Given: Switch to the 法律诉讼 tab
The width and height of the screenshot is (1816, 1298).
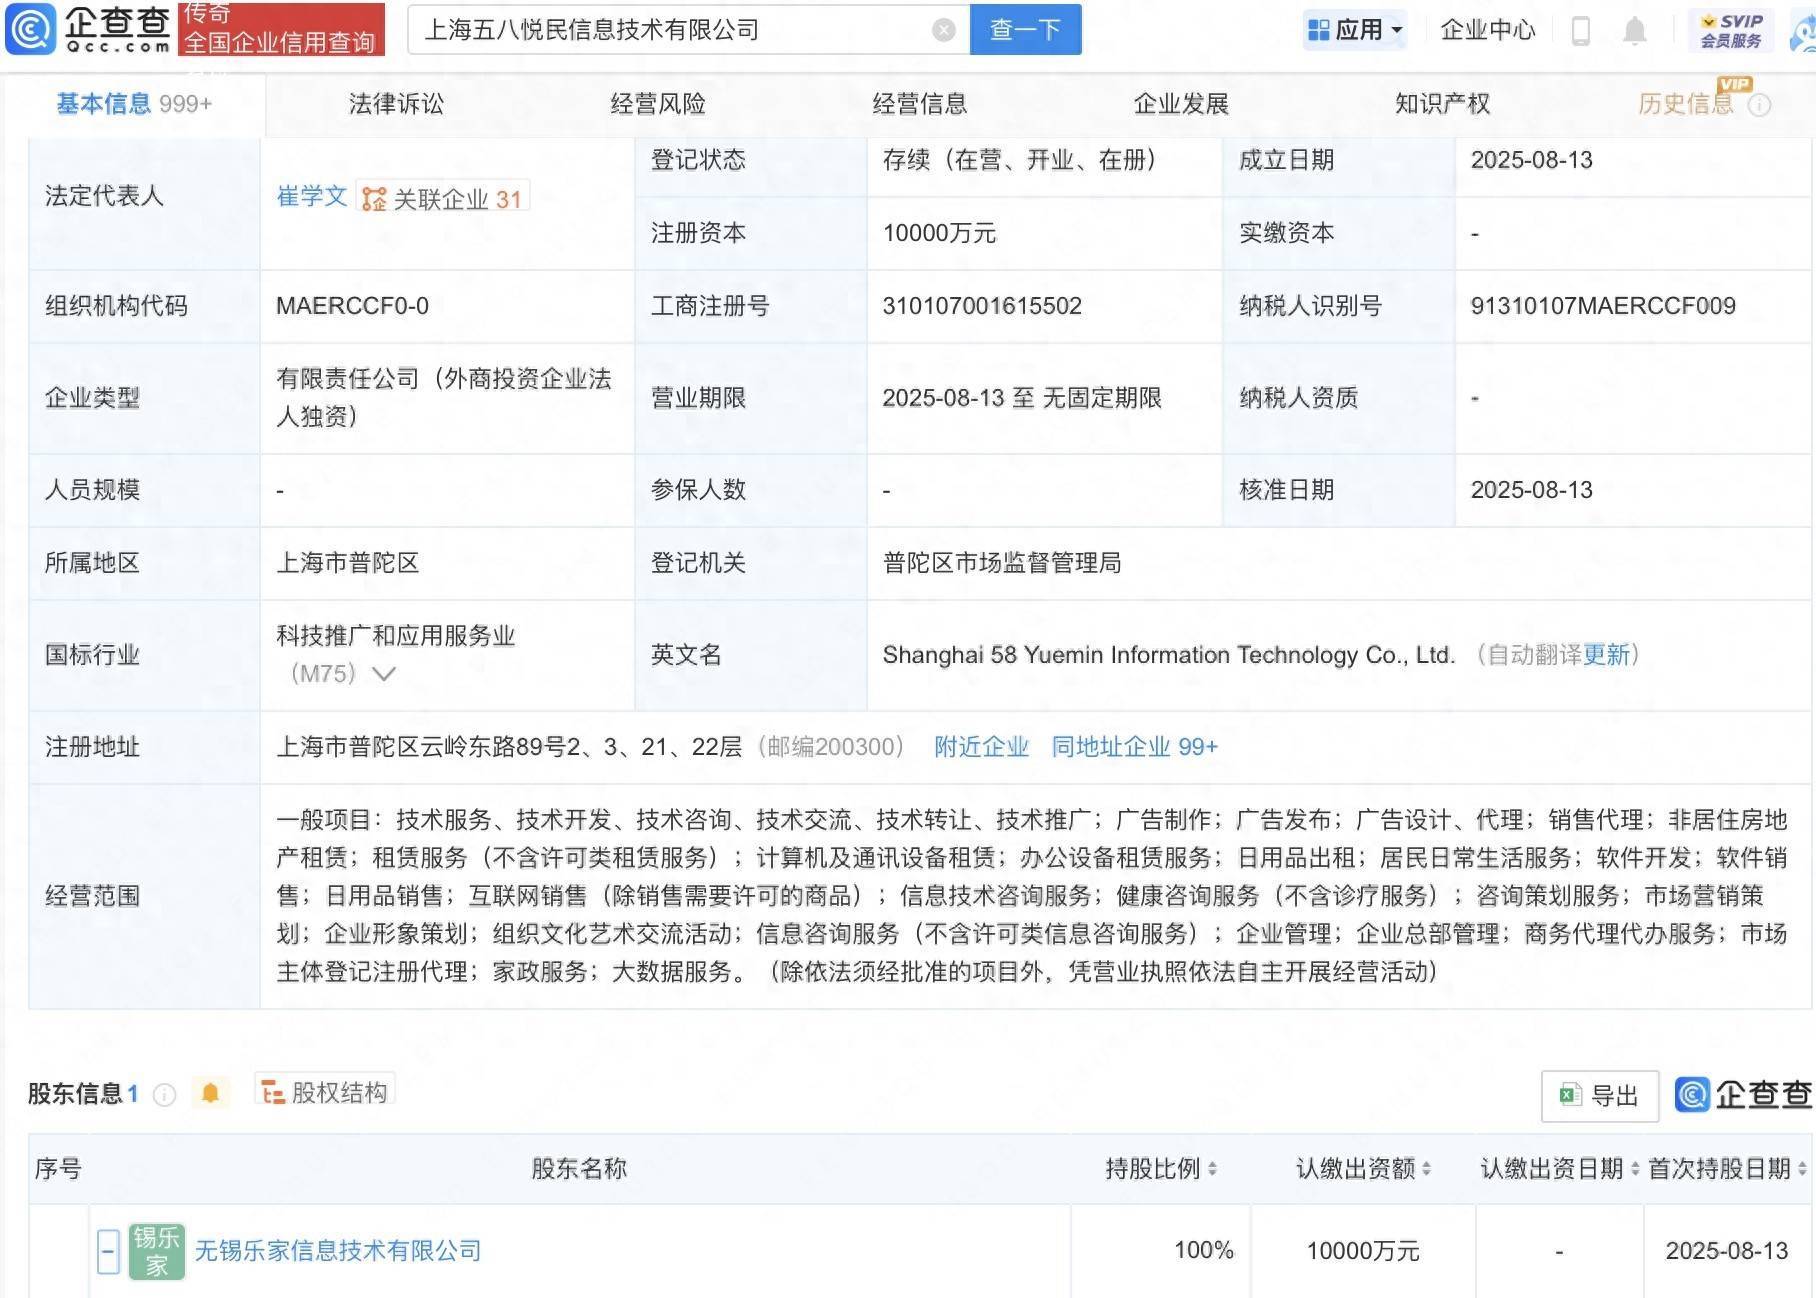Looking at the screenshot, I should click(x=397, y=102).
